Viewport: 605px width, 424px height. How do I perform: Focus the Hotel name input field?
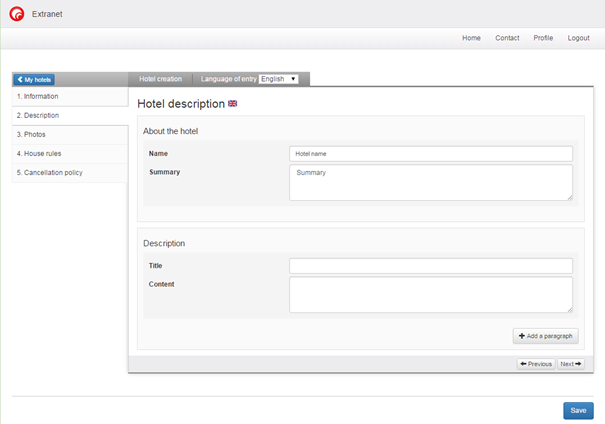(x=430, y=154)
